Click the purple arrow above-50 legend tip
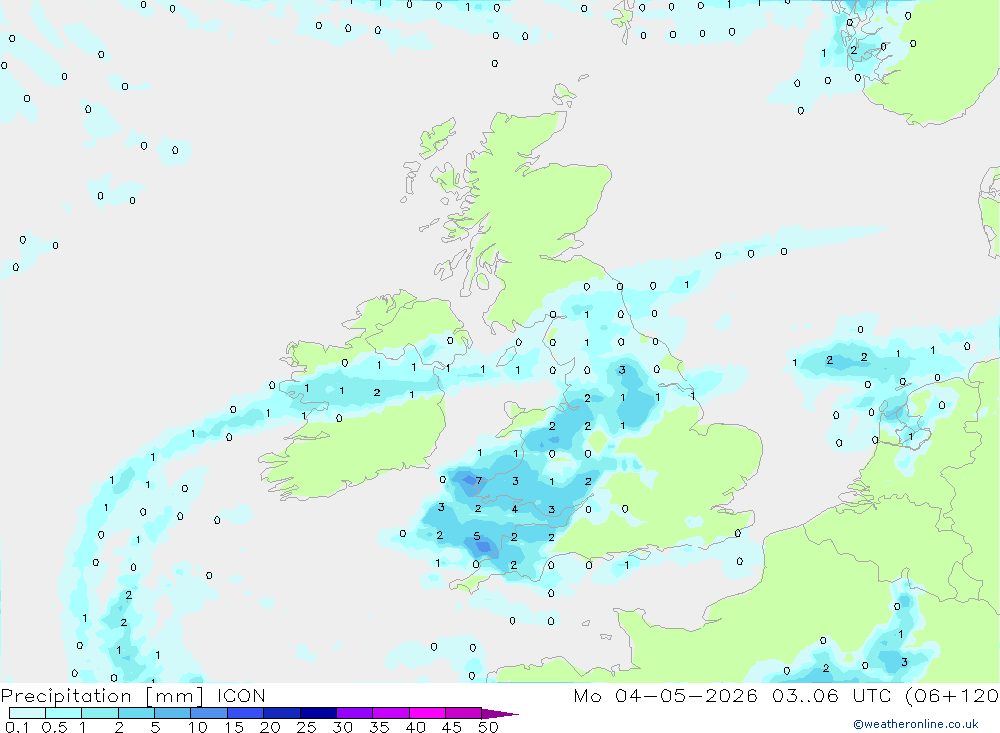The image size is (1000, 733). pos(500,714)
